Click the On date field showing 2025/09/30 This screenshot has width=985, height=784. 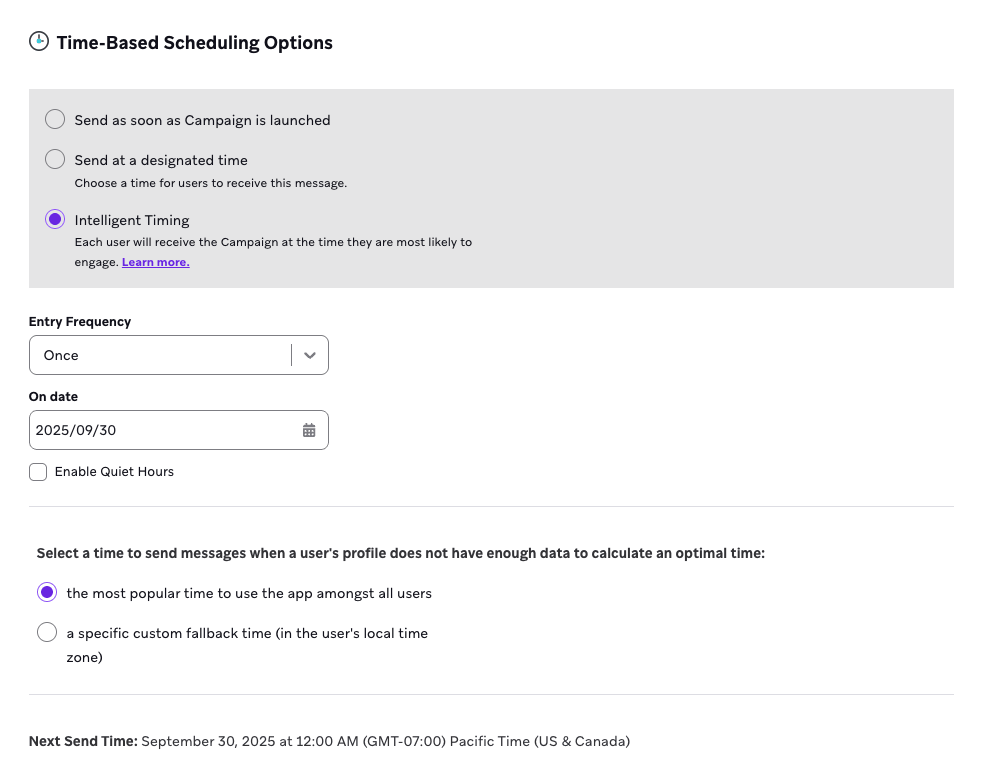[x=160, y=430]
